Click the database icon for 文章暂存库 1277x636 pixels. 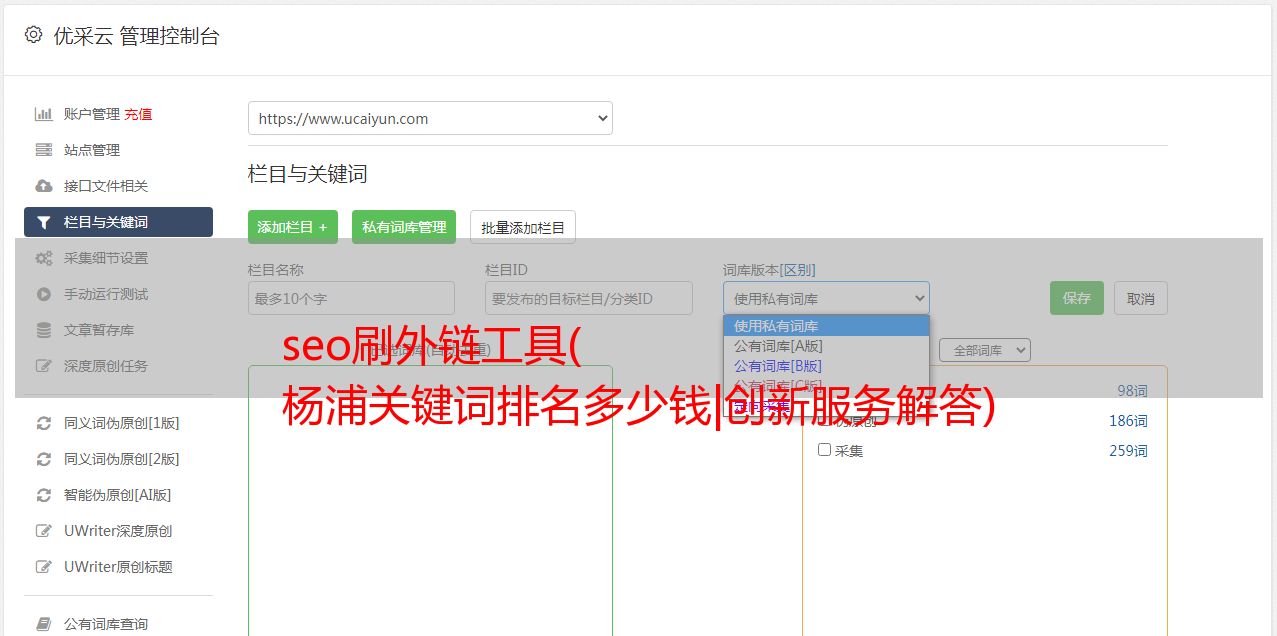pyautogui.click(x=44, y=330)
